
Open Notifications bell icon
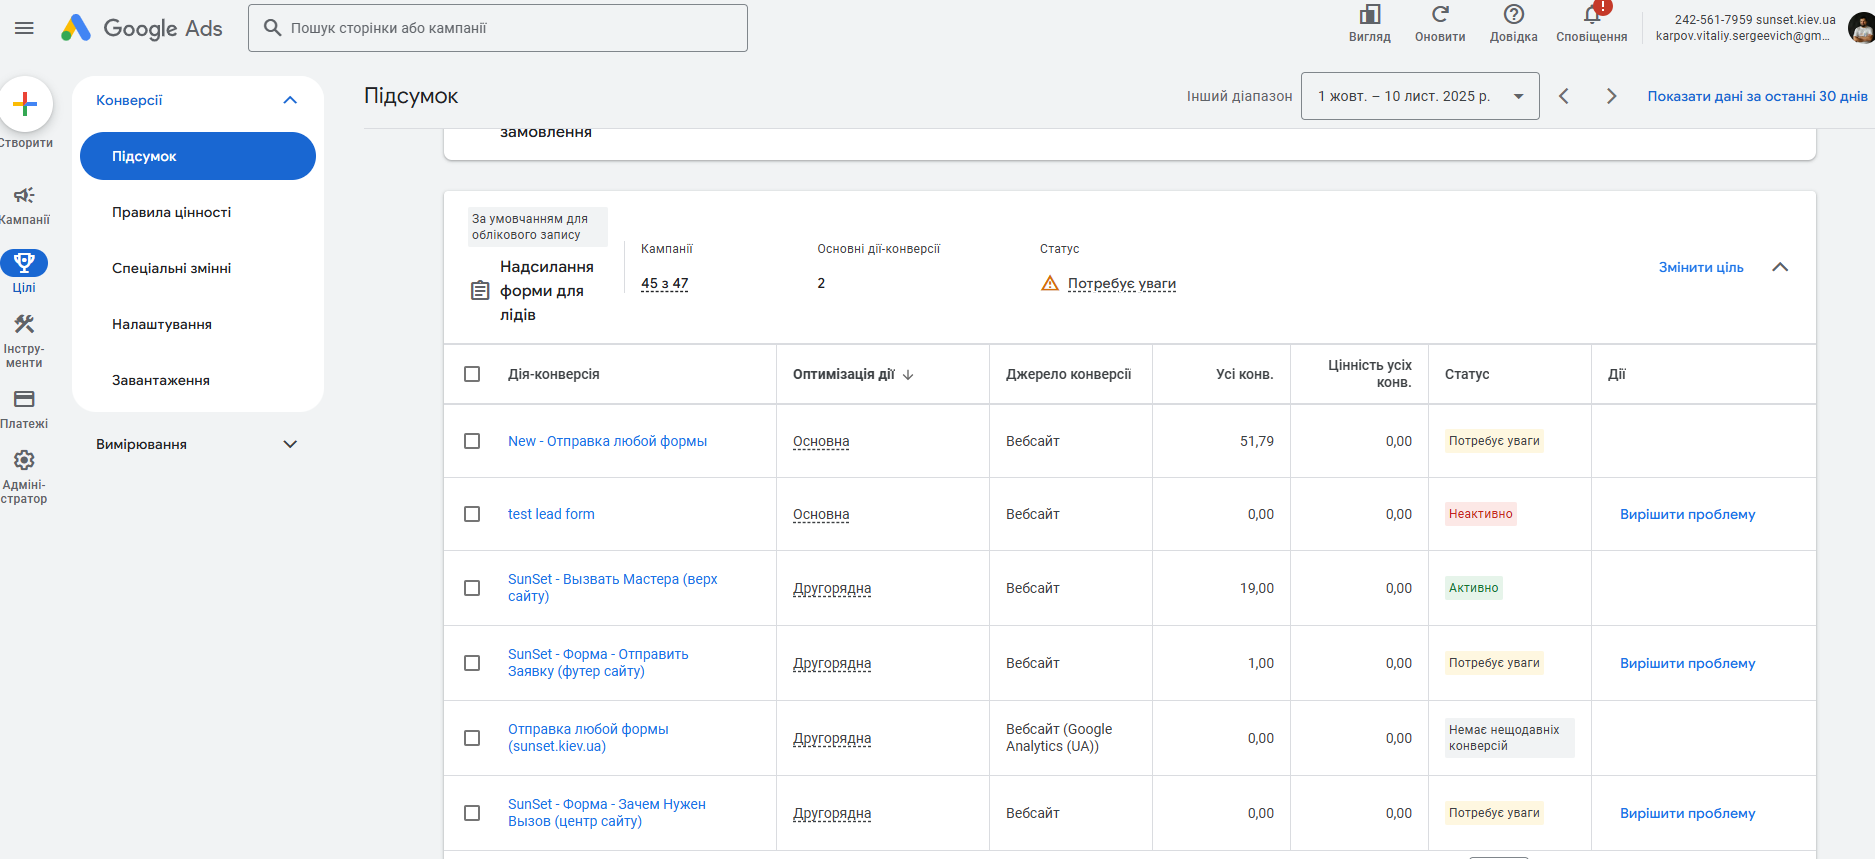click(x=1591, y=15)
